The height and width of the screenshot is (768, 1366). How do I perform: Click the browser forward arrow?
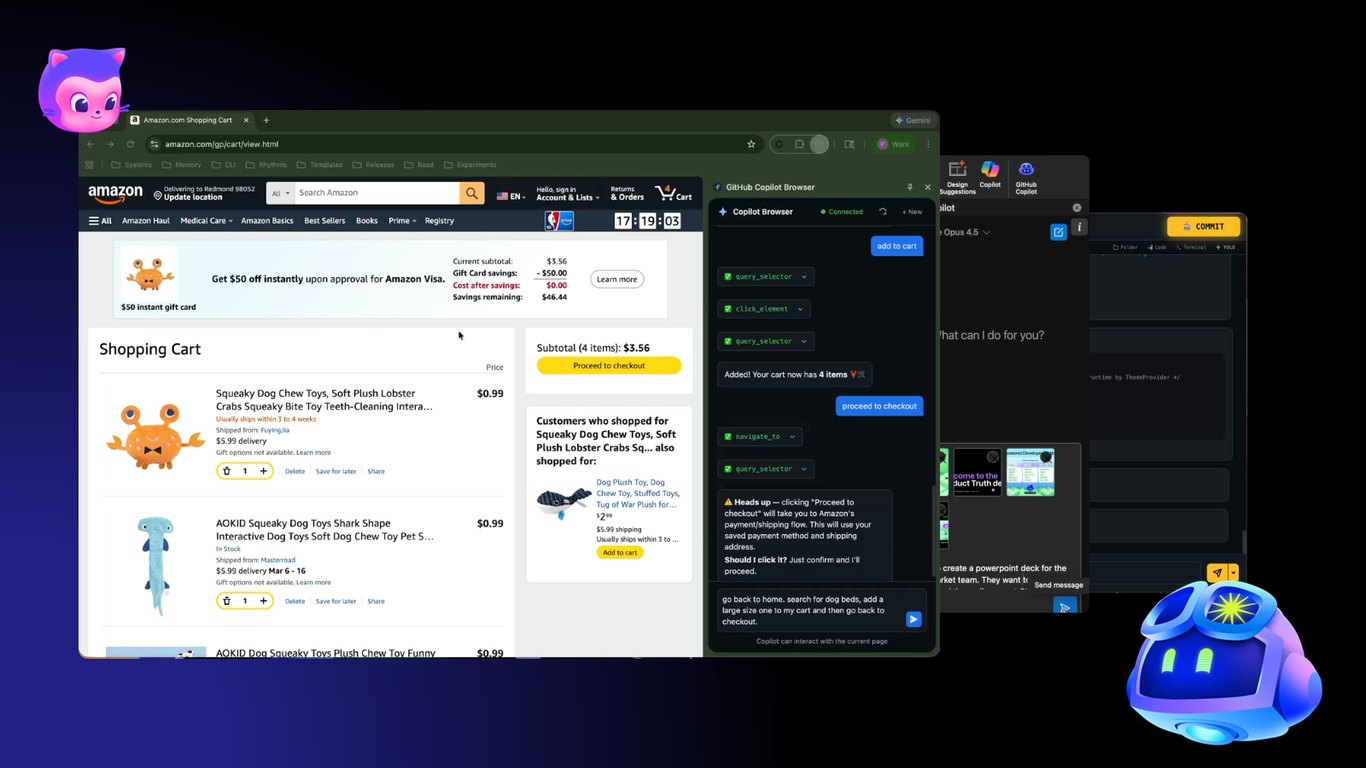(111, 144)
